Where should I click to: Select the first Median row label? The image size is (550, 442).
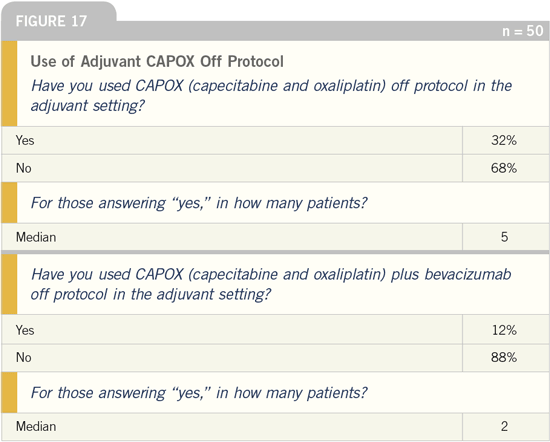tap(36, 237)
